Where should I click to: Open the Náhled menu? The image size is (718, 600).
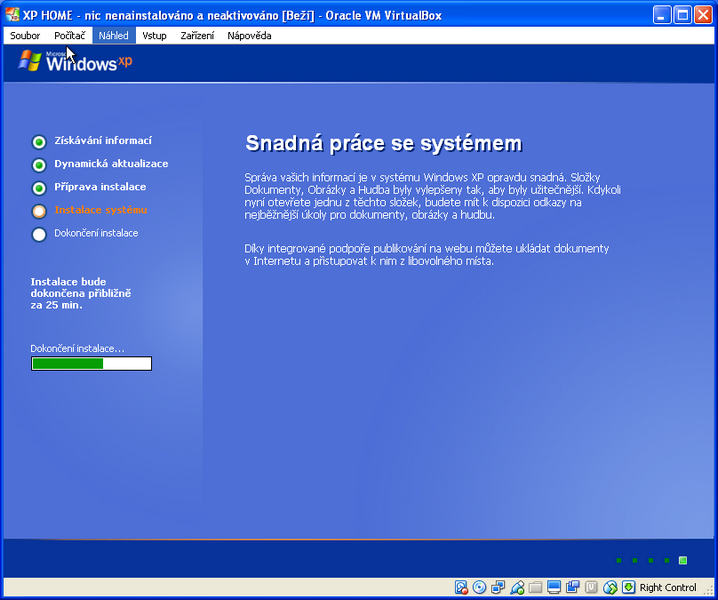[x=114, y=36]
